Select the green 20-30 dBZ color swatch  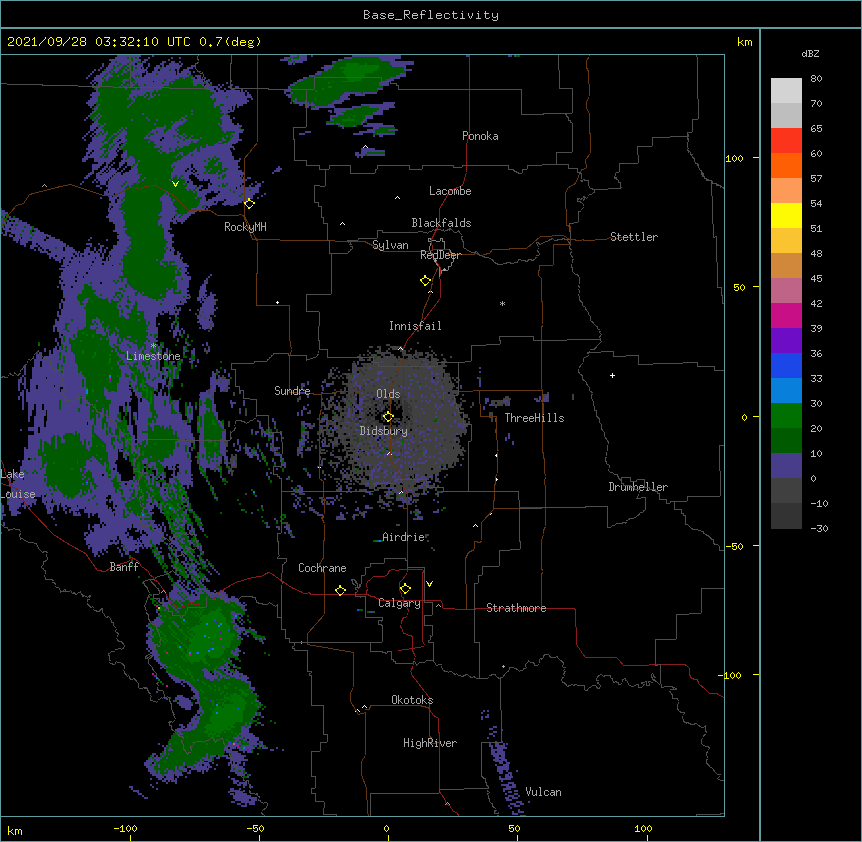(x=786, y=416)
